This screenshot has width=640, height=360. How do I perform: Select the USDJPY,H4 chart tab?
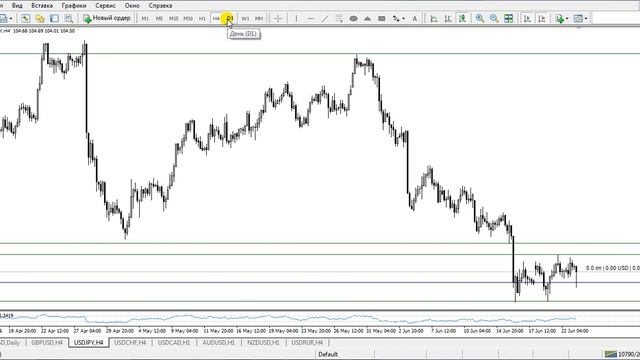89,342
